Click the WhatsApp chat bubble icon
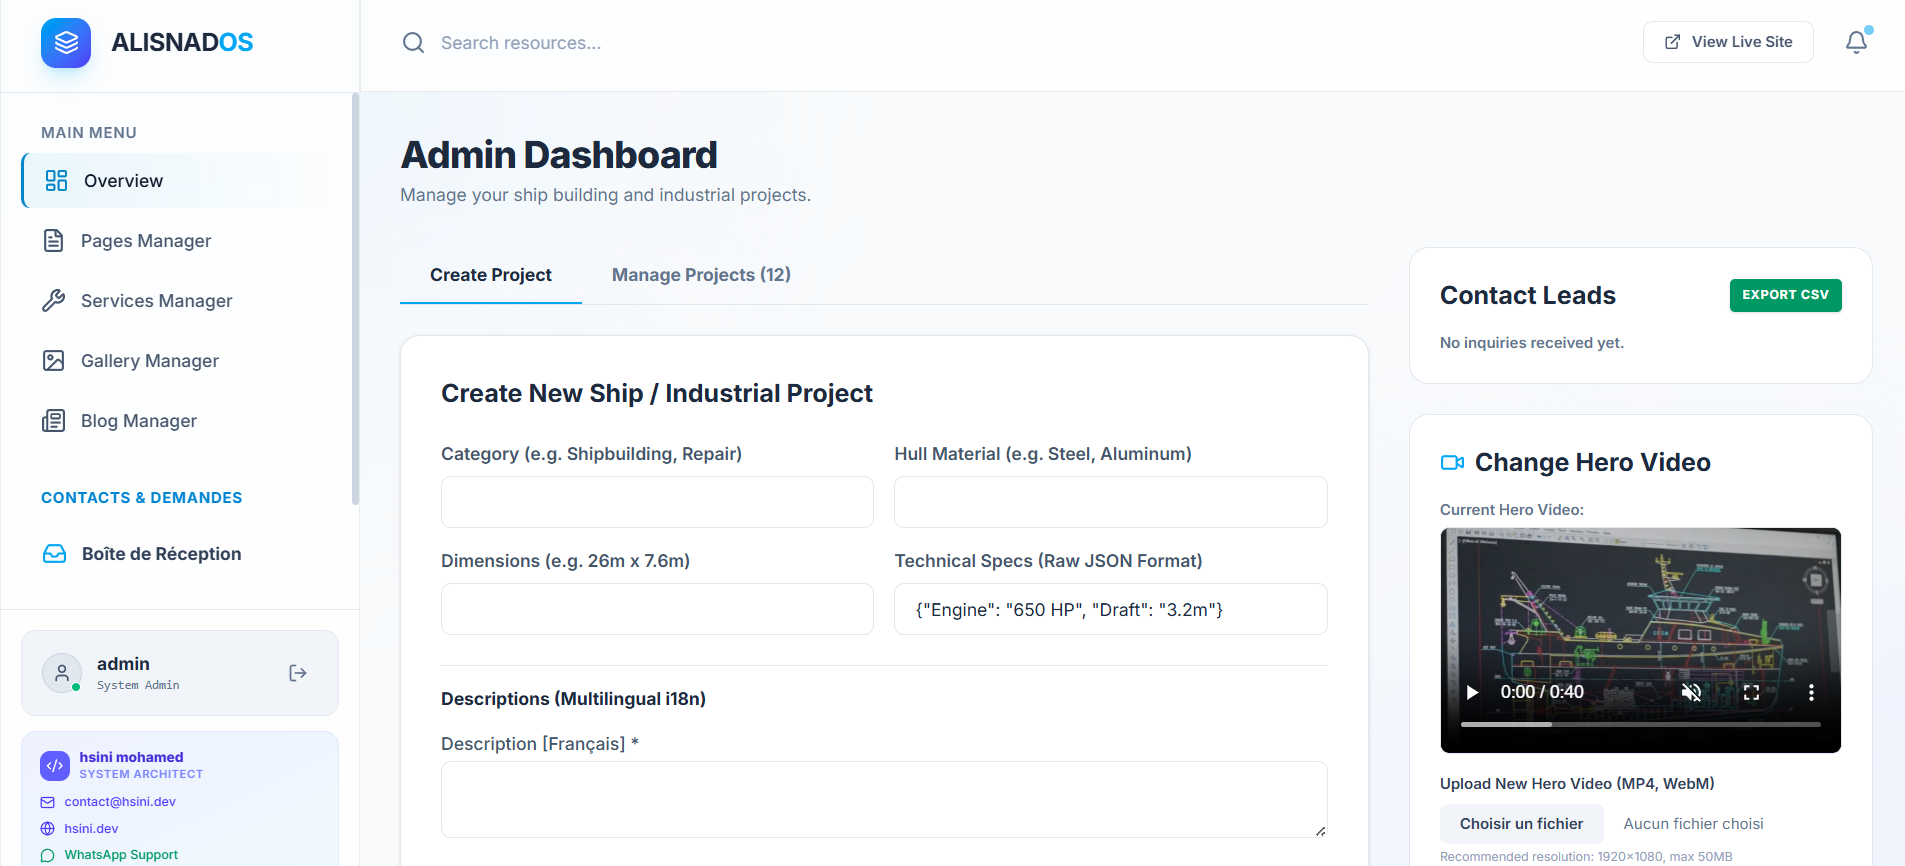 click(x=47, y=855)
